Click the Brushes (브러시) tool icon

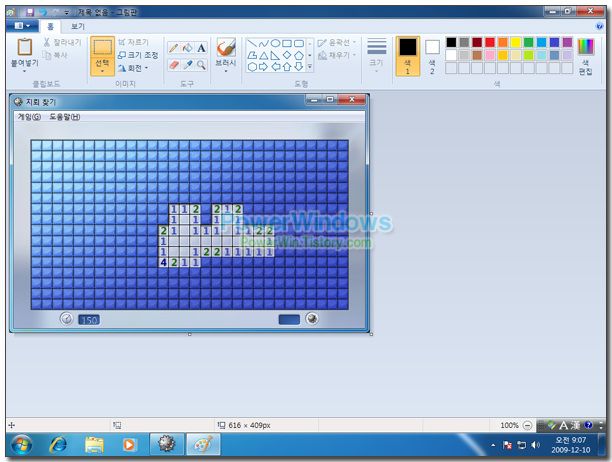(226, 48)
